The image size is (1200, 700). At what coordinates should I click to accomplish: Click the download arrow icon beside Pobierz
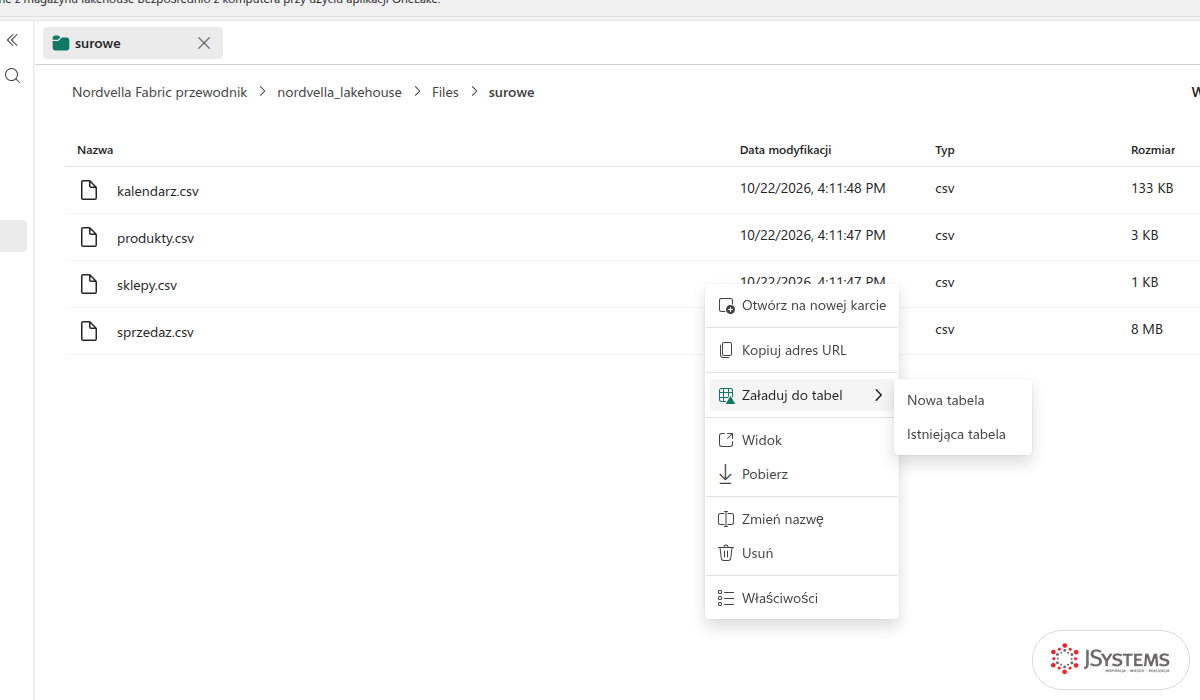(x=727, y=474)
